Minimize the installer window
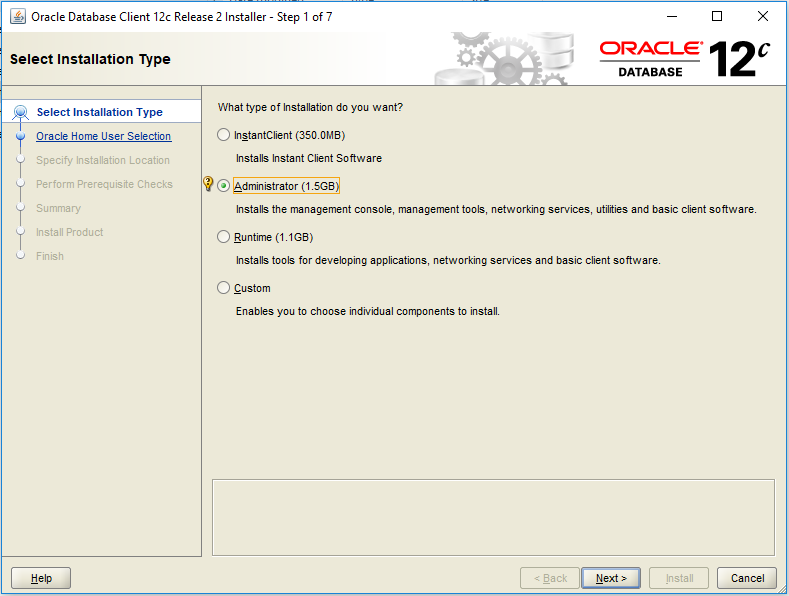The width and height of the screenshot is (789, 596). coord(672,17)
